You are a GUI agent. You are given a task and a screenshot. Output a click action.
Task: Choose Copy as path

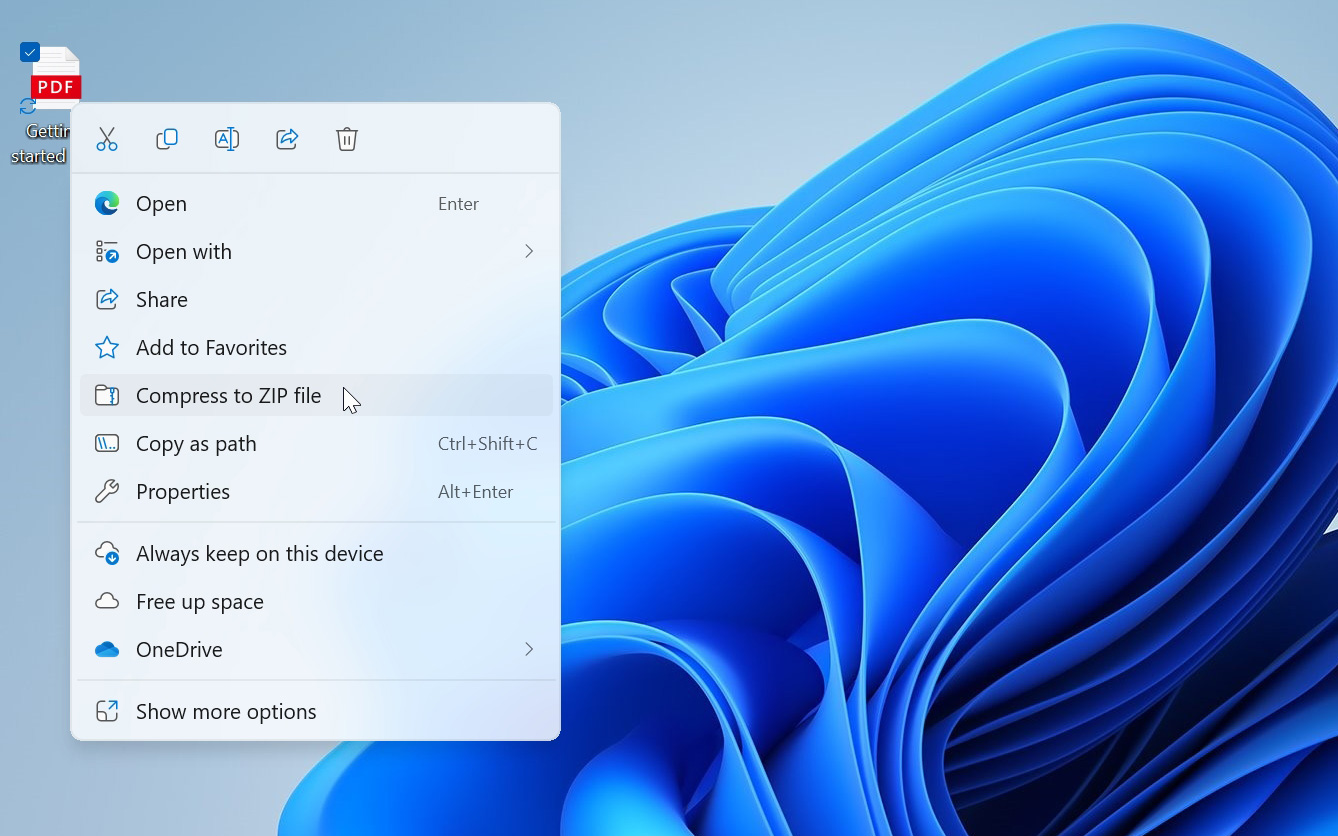(316, 444)
